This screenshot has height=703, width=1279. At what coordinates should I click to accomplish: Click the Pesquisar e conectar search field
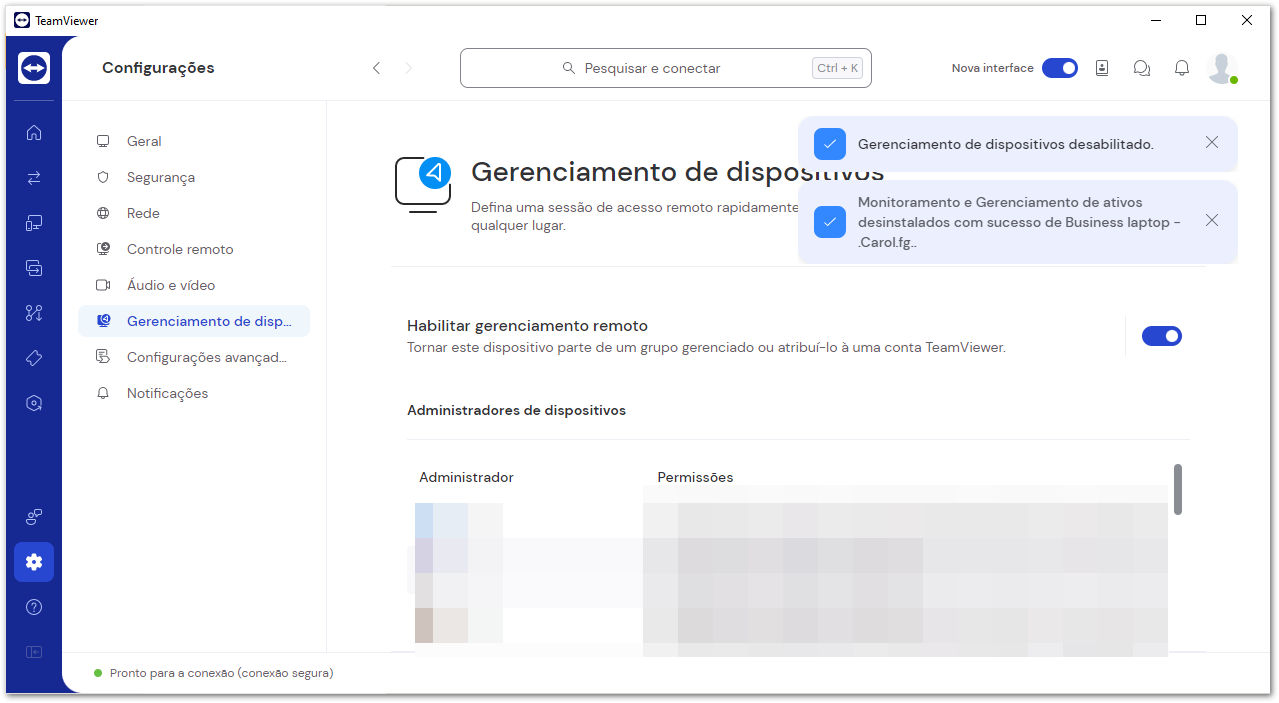coord(665,67)
